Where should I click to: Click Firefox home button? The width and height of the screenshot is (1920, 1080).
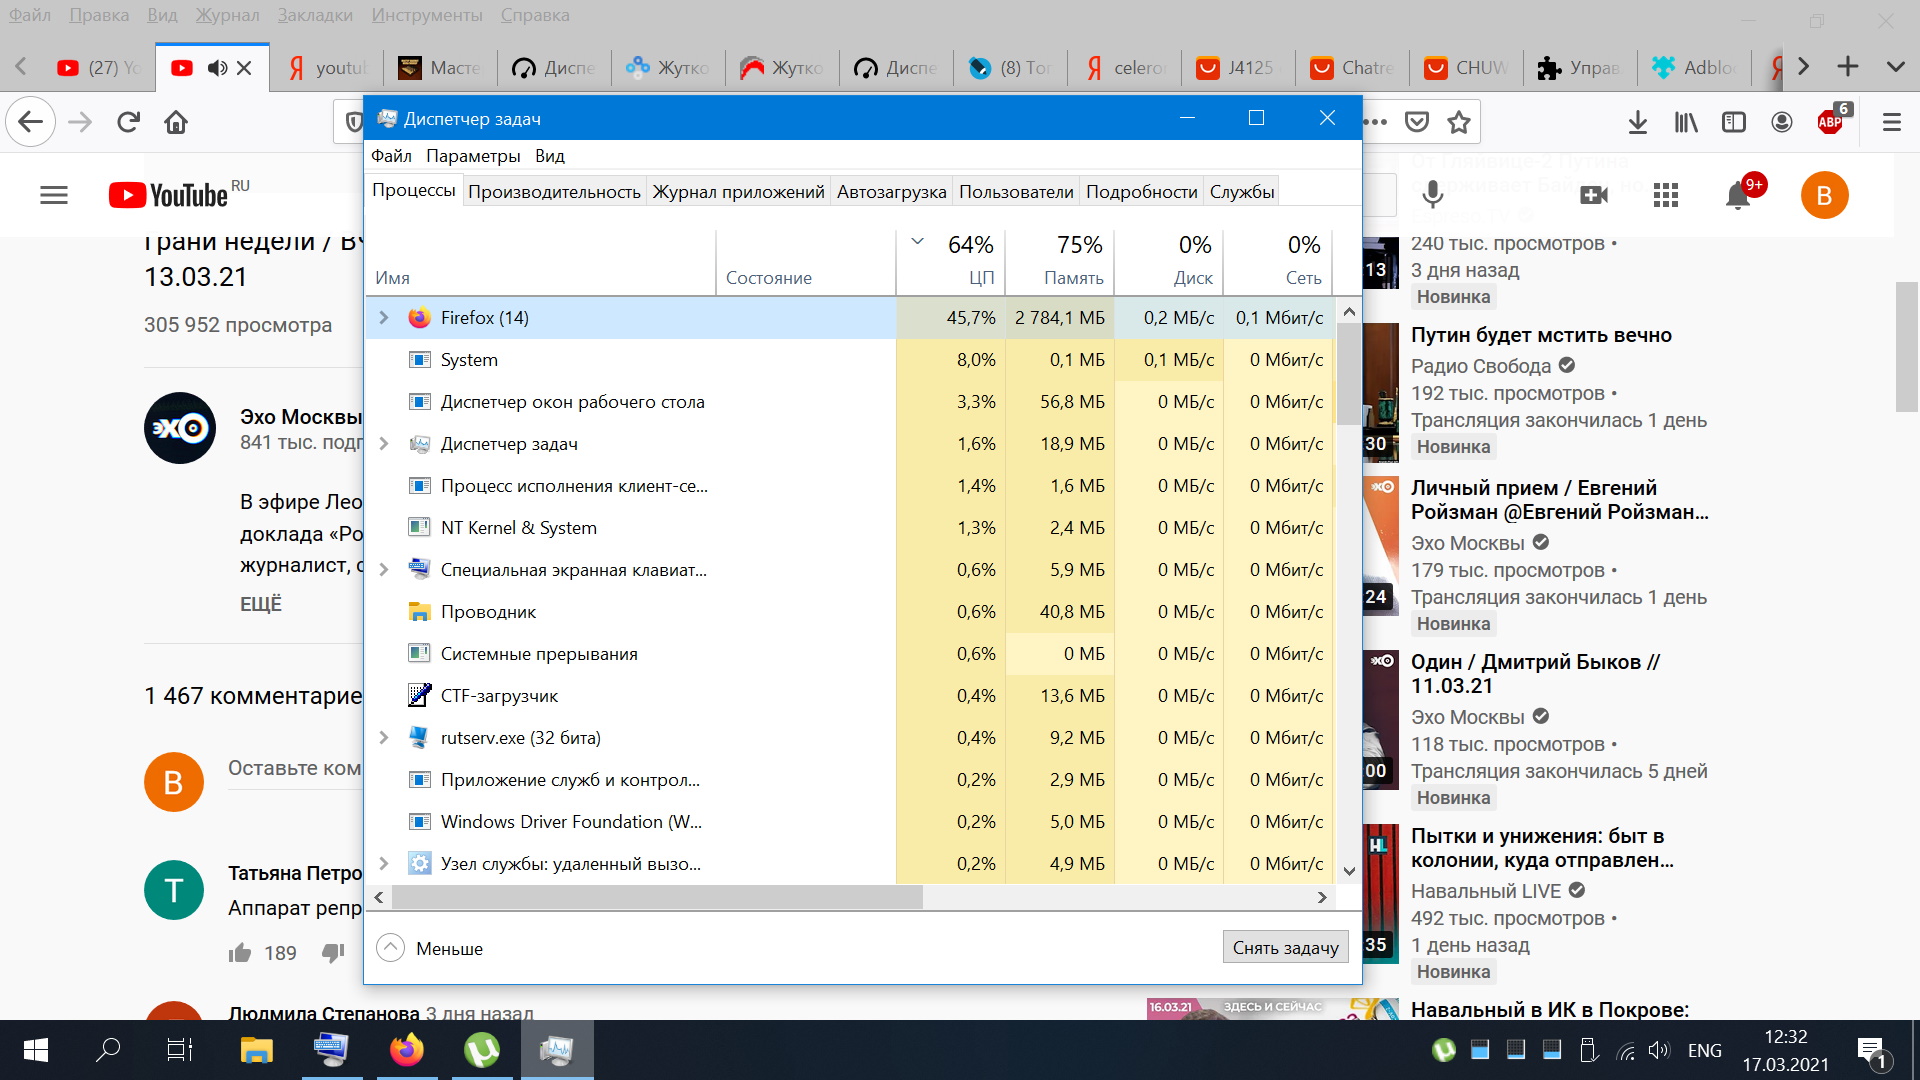click(176, 122)
